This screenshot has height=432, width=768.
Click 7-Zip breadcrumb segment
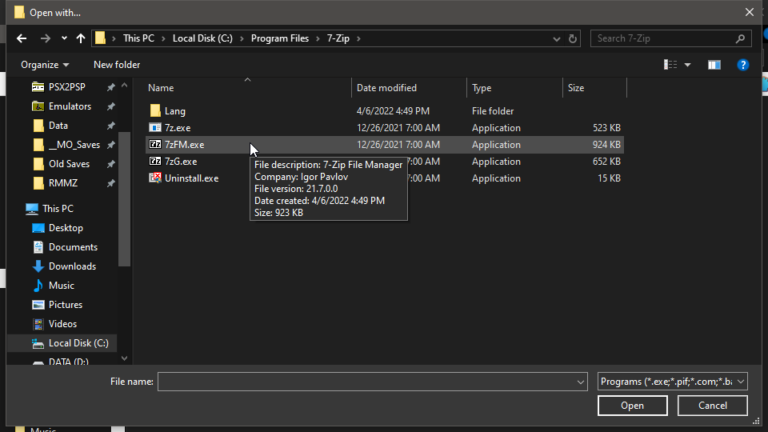pos(338,38)
